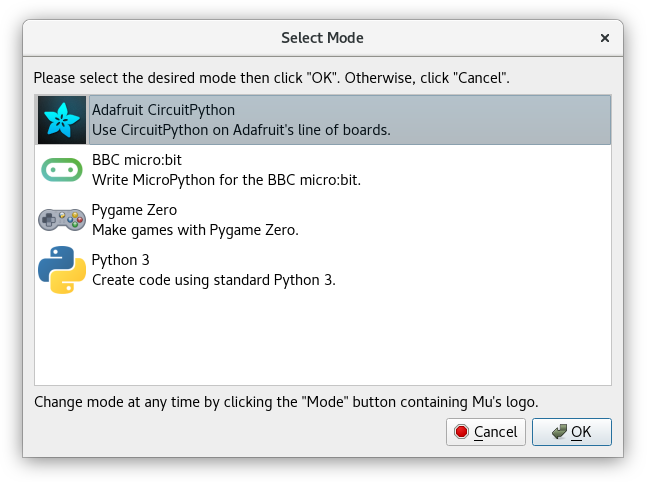Image resolution: width=648 pixels, height=482 pixels.
Task: Click the Adafruit star flower icon
Action: 62,120
